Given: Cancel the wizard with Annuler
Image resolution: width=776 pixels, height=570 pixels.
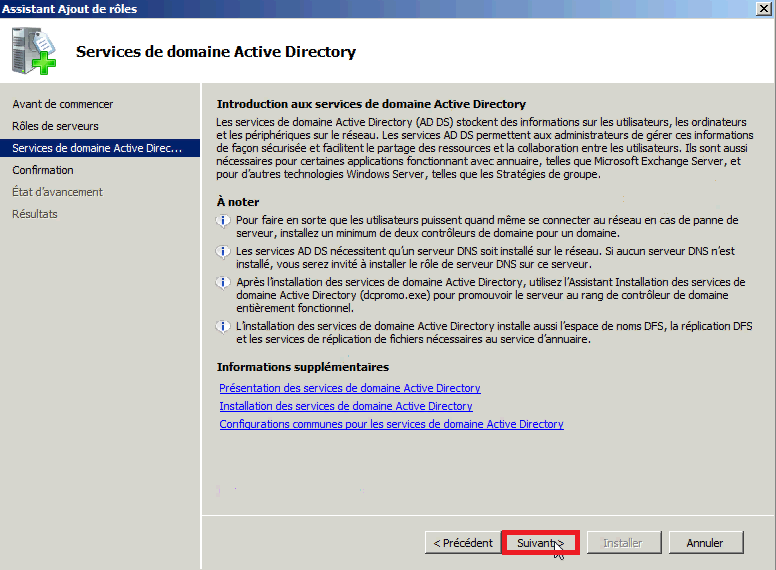Looking at the screenshot, I should [706, 543].
